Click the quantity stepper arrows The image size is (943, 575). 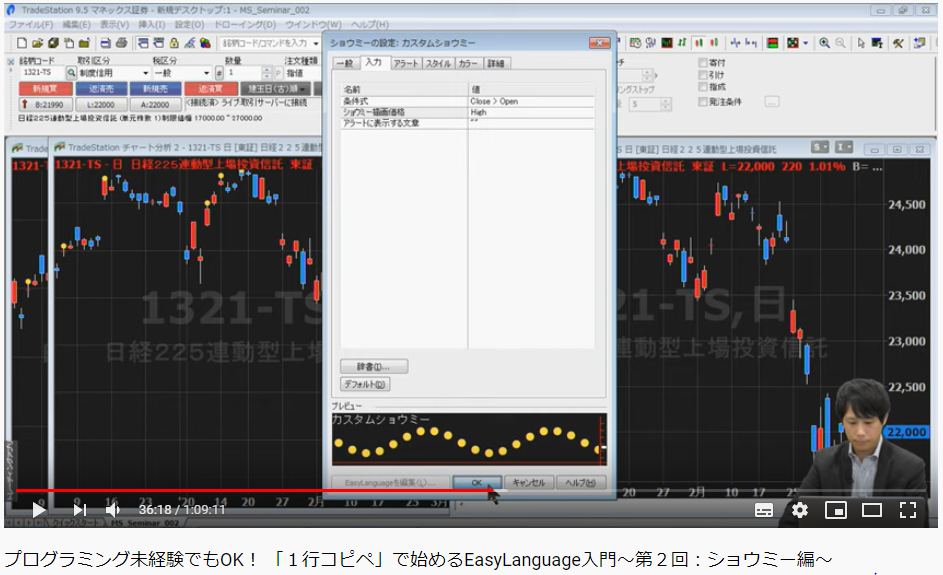(266, 73)
